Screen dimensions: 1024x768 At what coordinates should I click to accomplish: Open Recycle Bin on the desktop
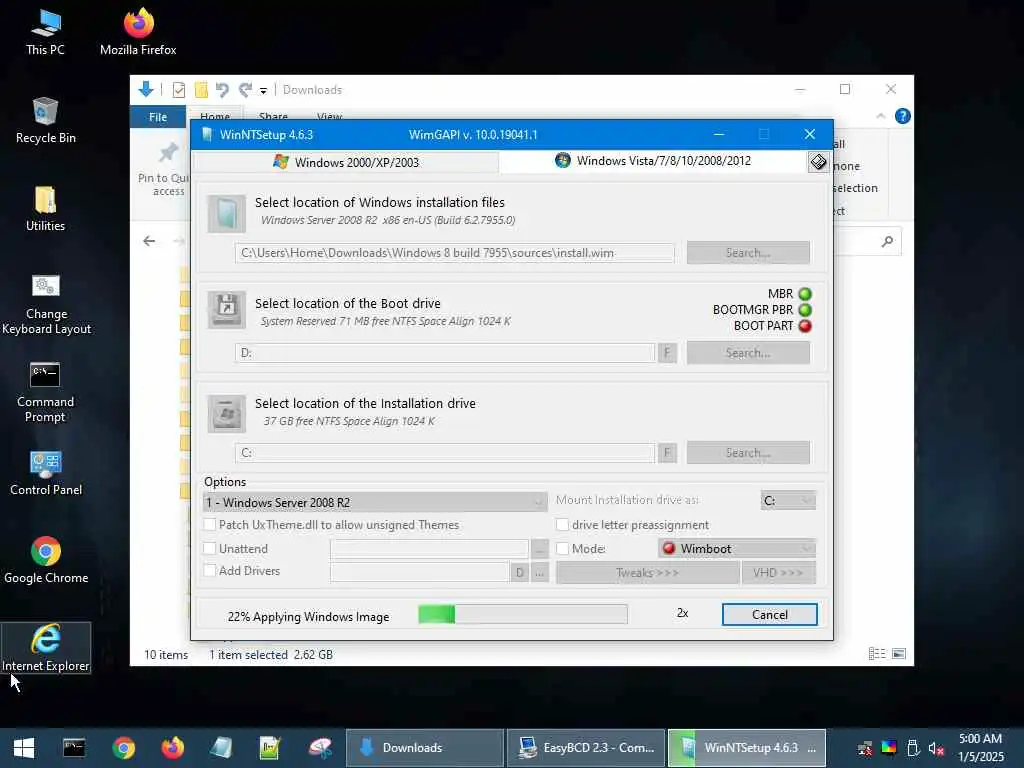coord(45,120)
